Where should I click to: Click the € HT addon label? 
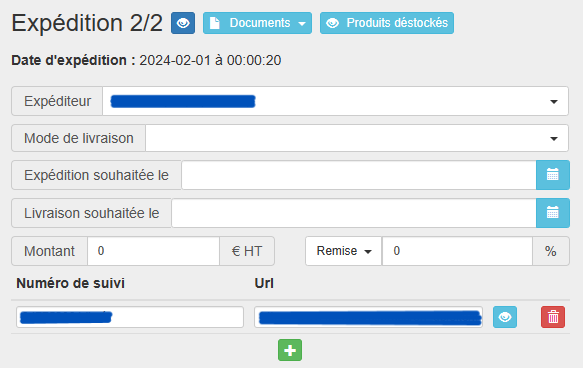point(247,251)
